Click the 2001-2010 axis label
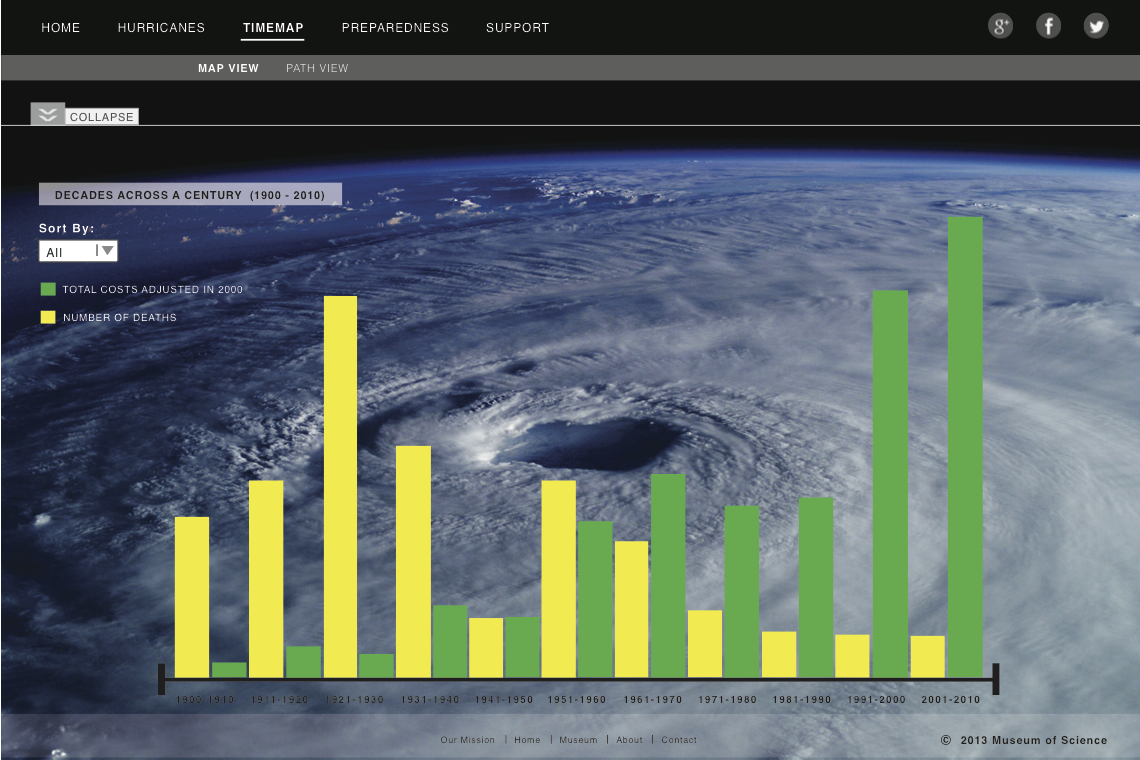The width and height of the screenshot is (1140, 760). pyautogui.click(x=951, y=700)
